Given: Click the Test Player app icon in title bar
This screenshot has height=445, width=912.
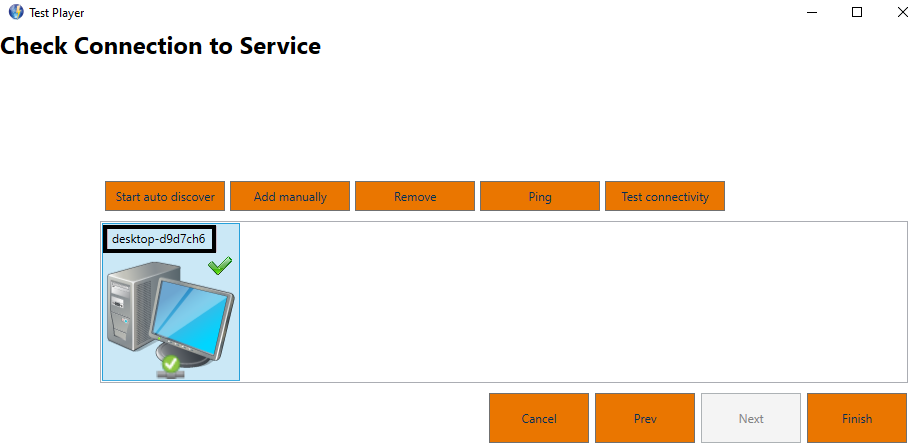Looking at the screenshot, I should tap(15, 13).
